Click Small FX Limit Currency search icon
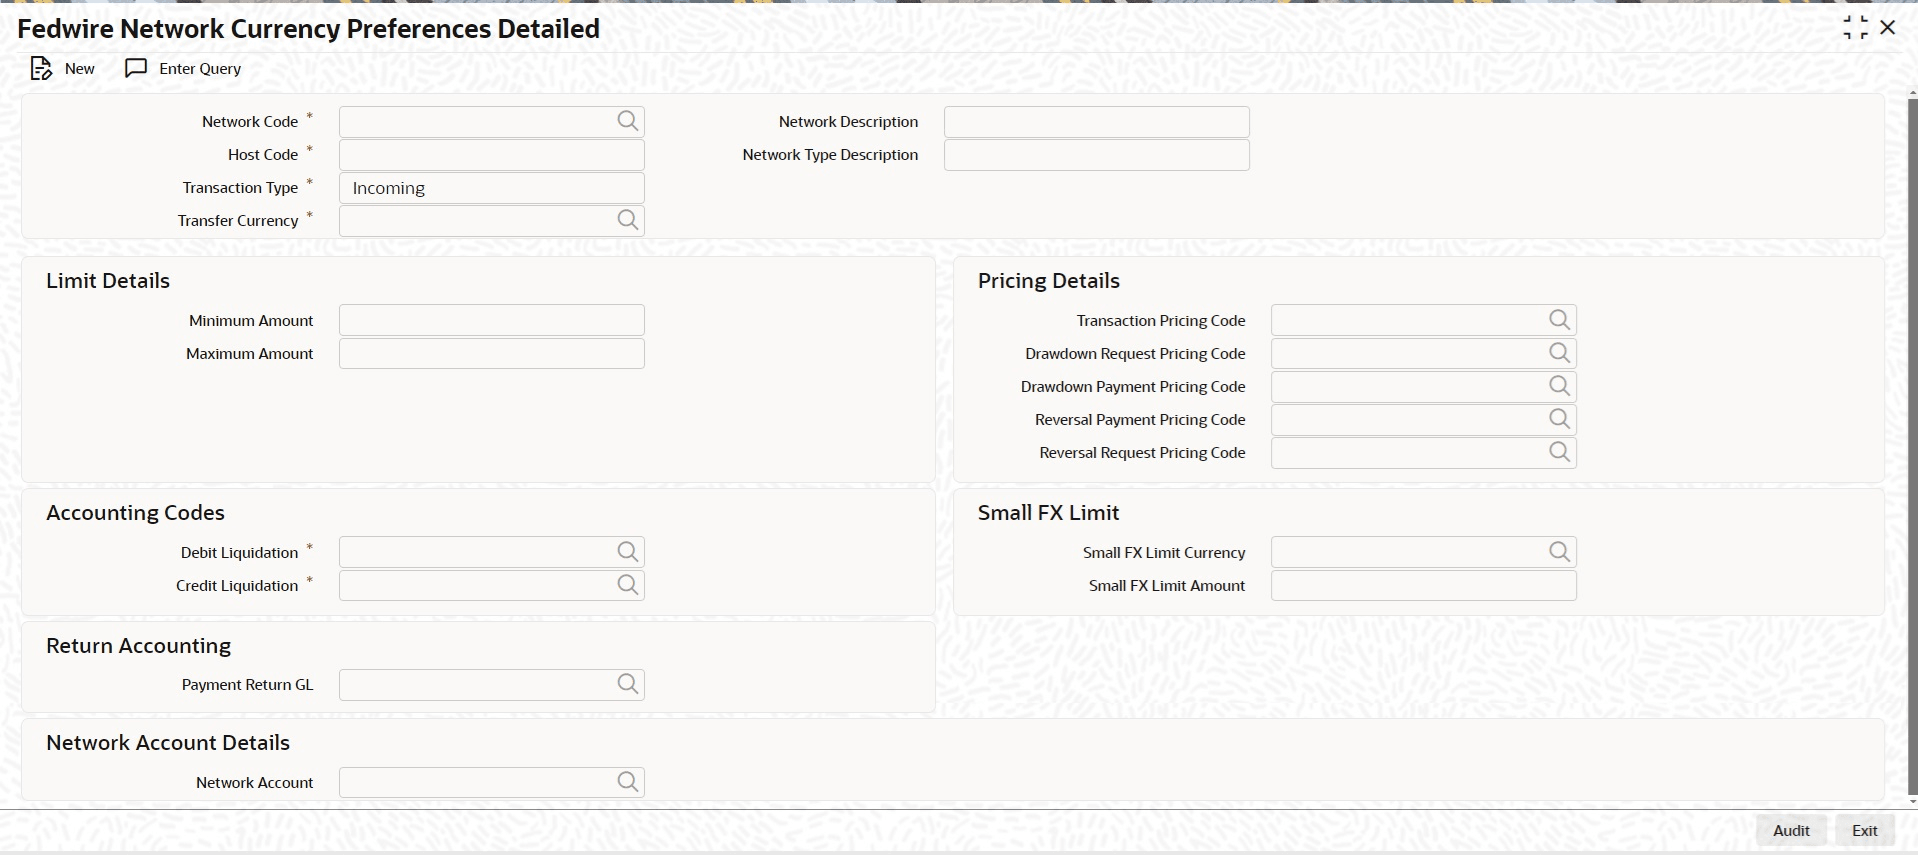 (1559, 552)
